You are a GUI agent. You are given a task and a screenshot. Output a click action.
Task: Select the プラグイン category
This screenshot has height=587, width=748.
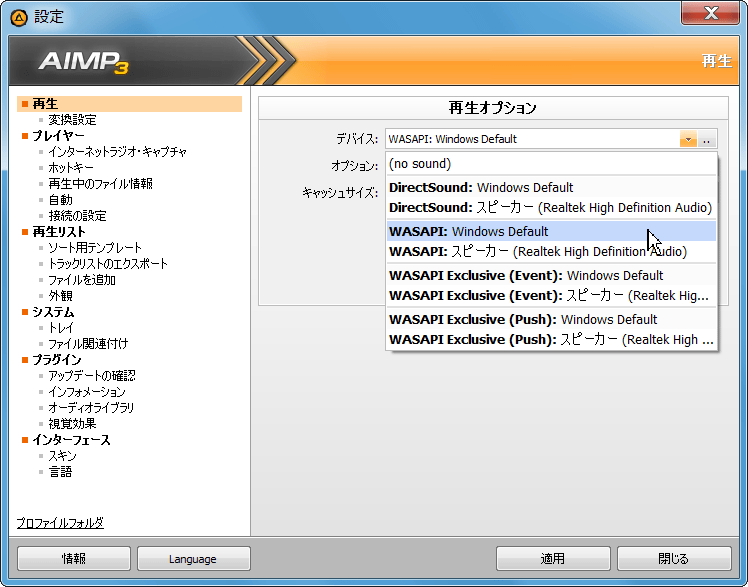point(57,360)
